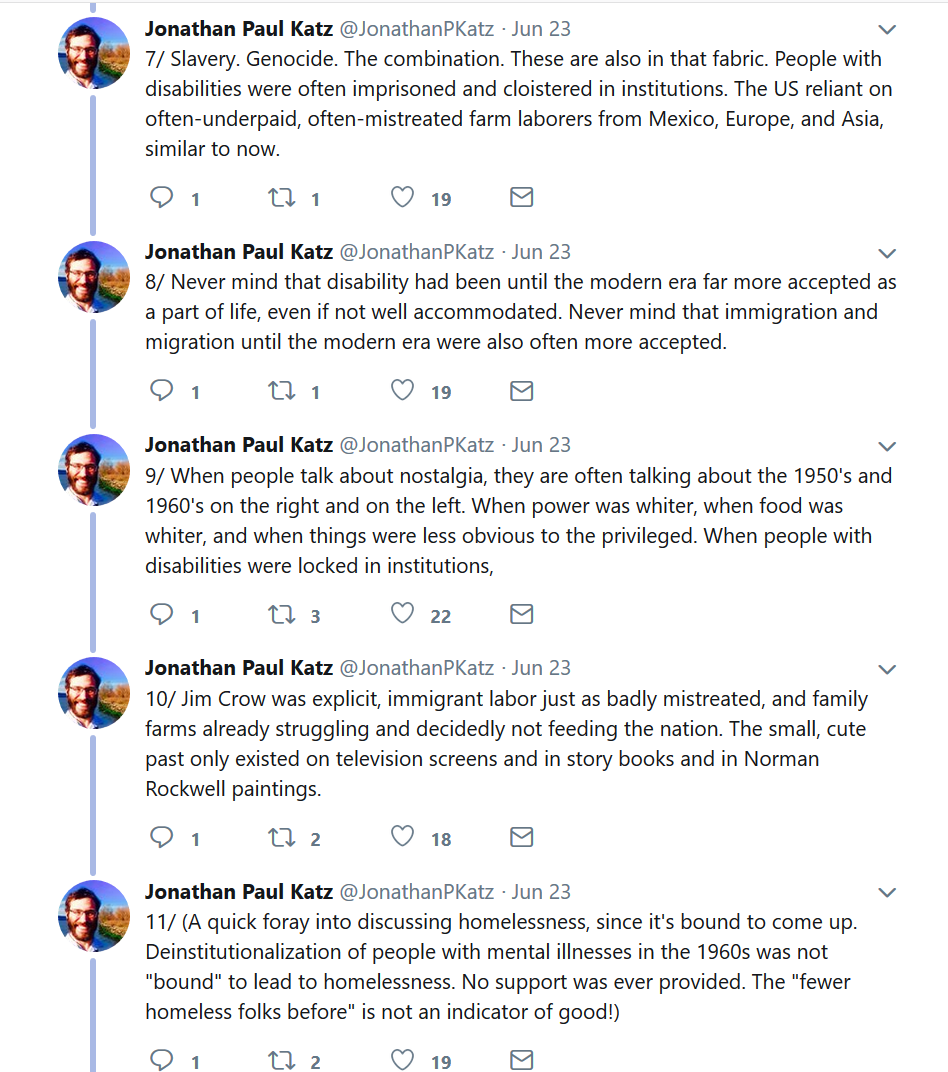The width and height of the screenshot is (948, 1072).
Task: Send tweet 10/ about Jim Crow via direct message
Action: pyautogui.click(x=521, y=837)
